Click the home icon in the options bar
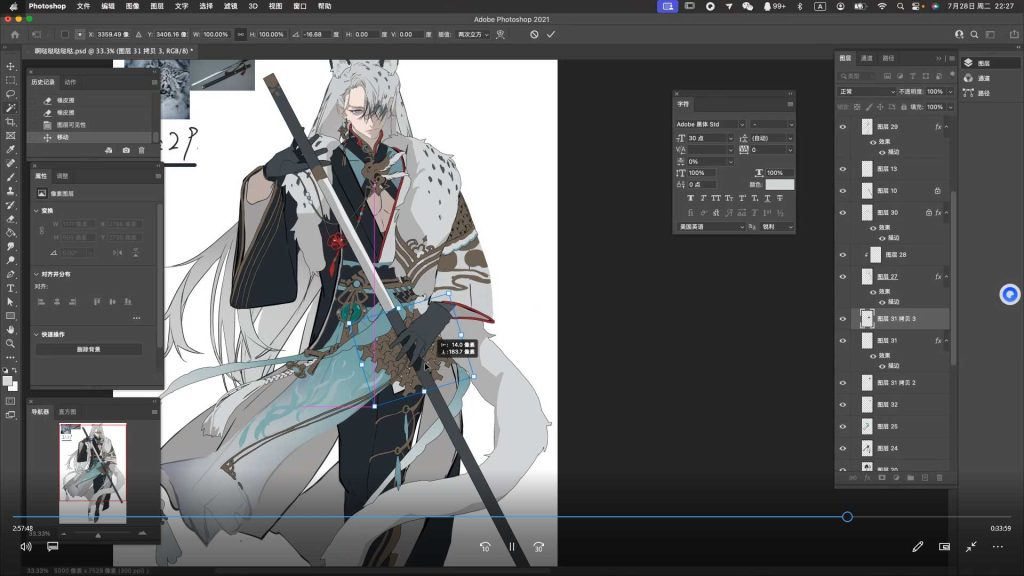 [14, 35]
